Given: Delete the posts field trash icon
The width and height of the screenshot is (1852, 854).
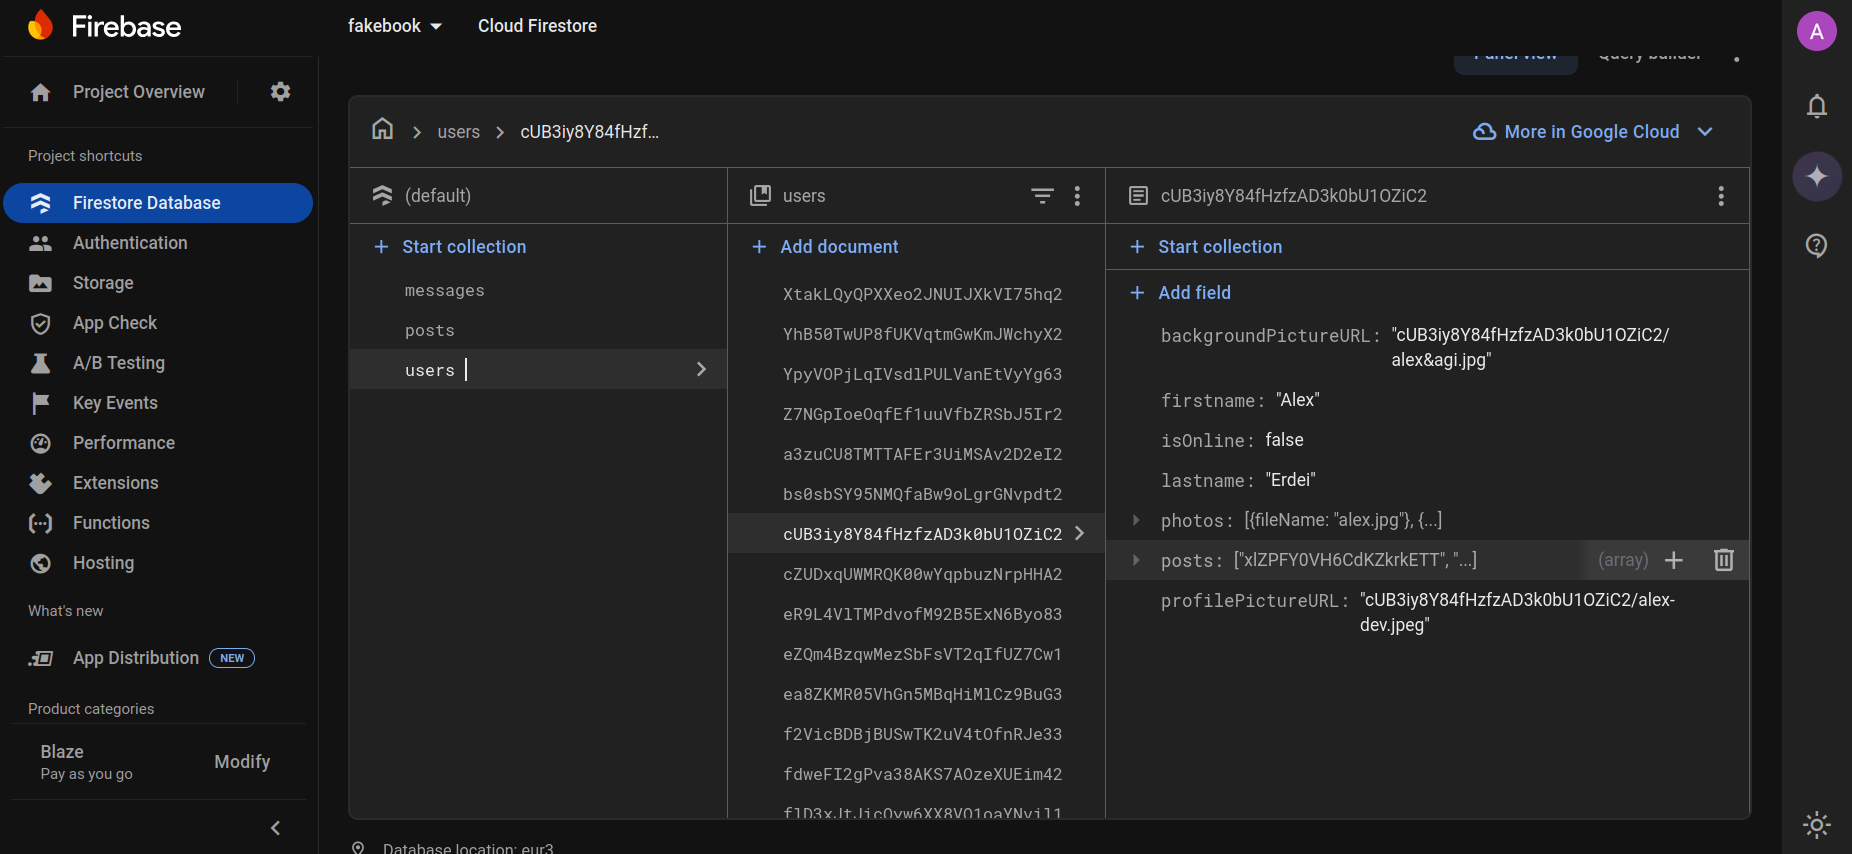Looking at the screenshot, I should coord(1724,560).
